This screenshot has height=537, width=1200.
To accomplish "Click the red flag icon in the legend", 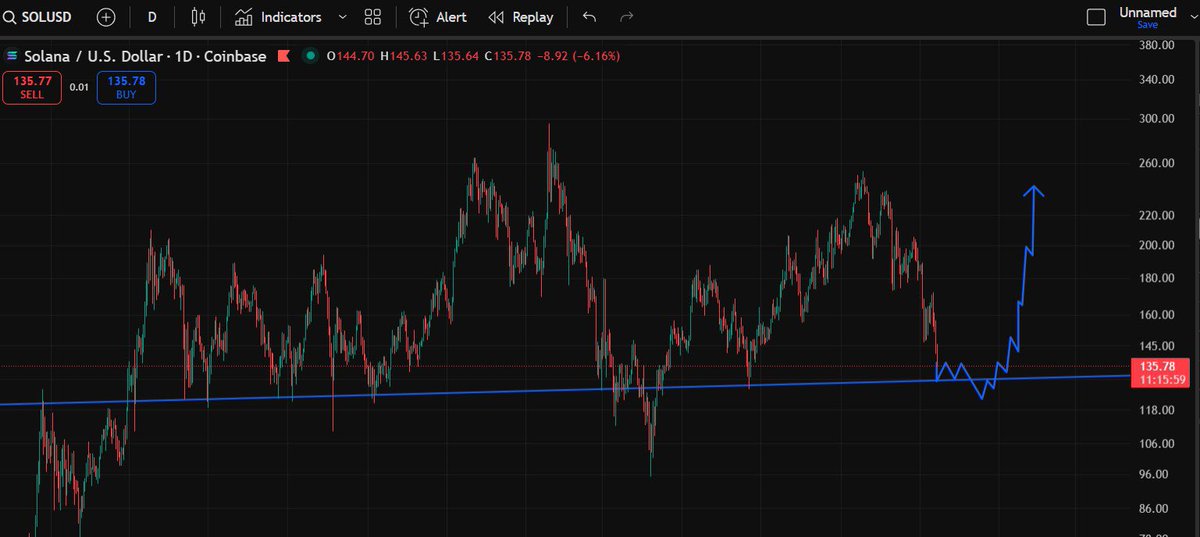I will pyautogui.click(x=284, y=56).
